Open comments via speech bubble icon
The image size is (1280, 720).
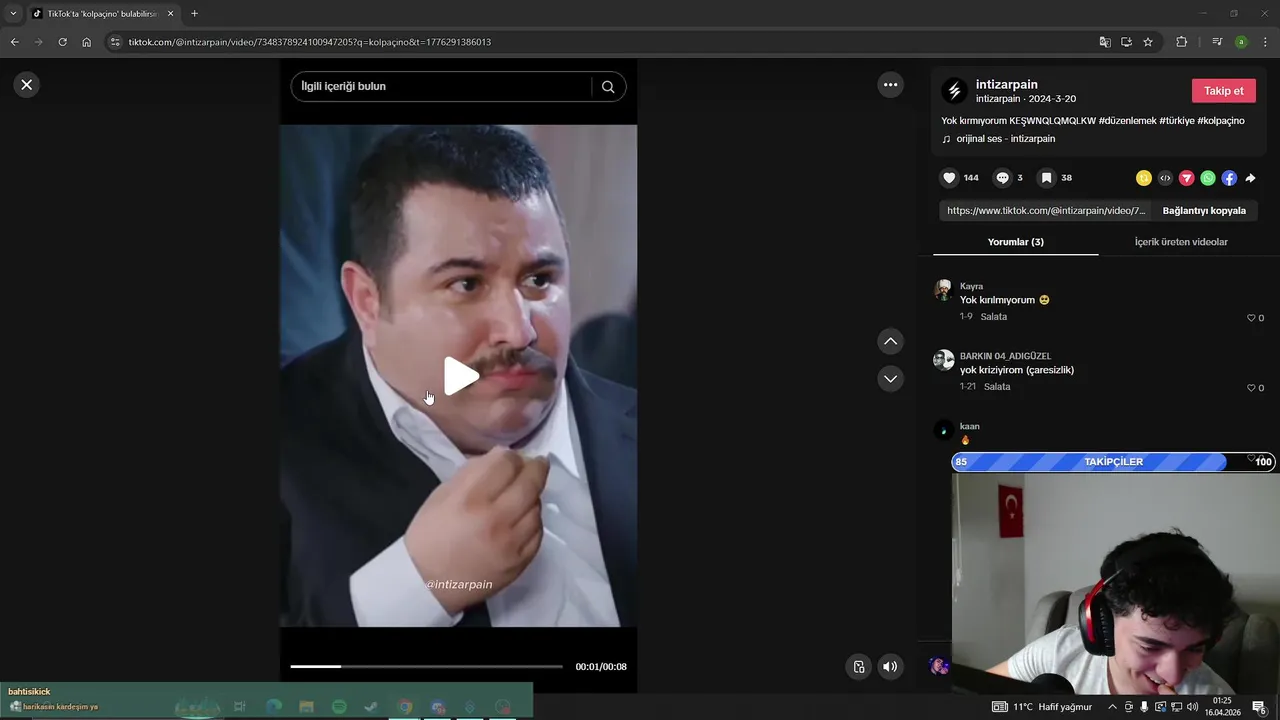(x=1002, y=178)
